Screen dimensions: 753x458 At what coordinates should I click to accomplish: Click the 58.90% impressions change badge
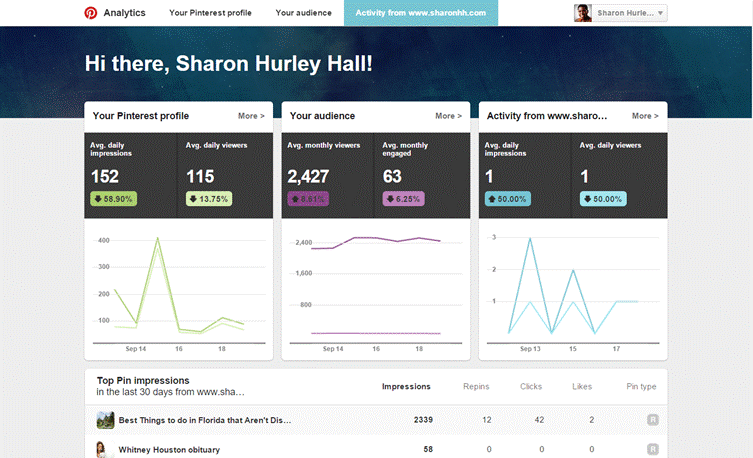click(x=115, y=199)
